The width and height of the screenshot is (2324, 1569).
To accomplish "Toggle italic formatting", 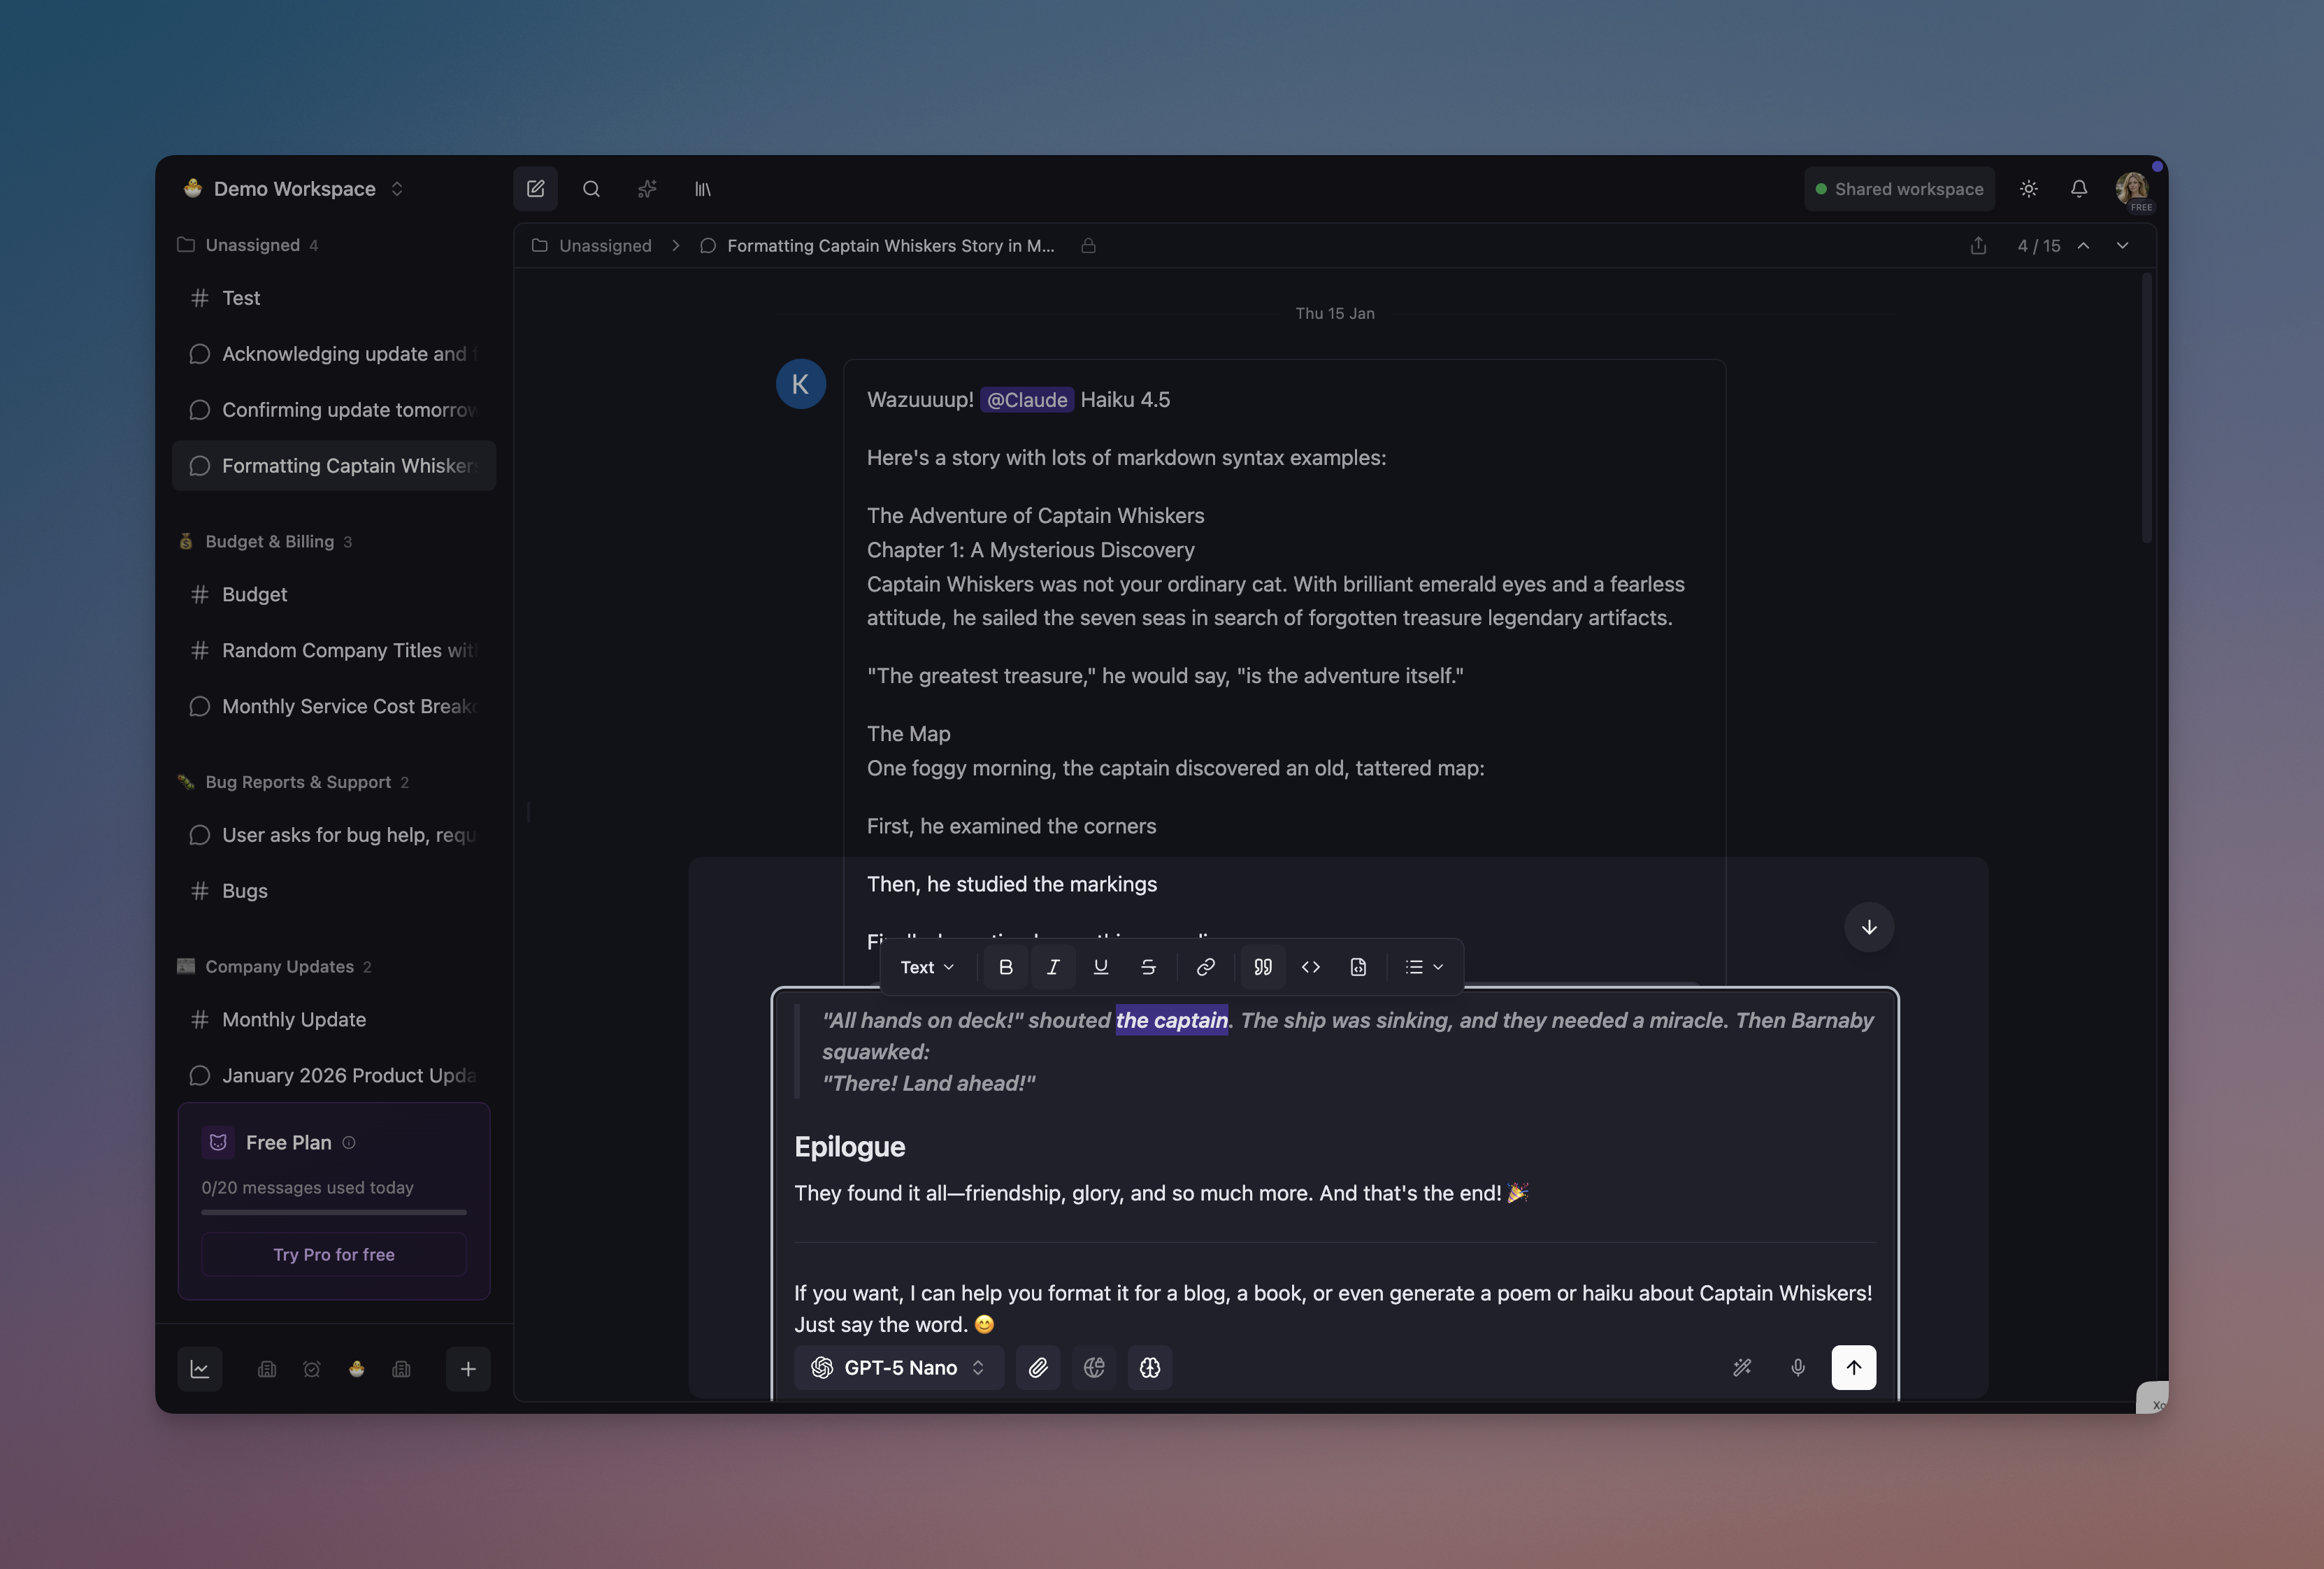I will 1053,967.
